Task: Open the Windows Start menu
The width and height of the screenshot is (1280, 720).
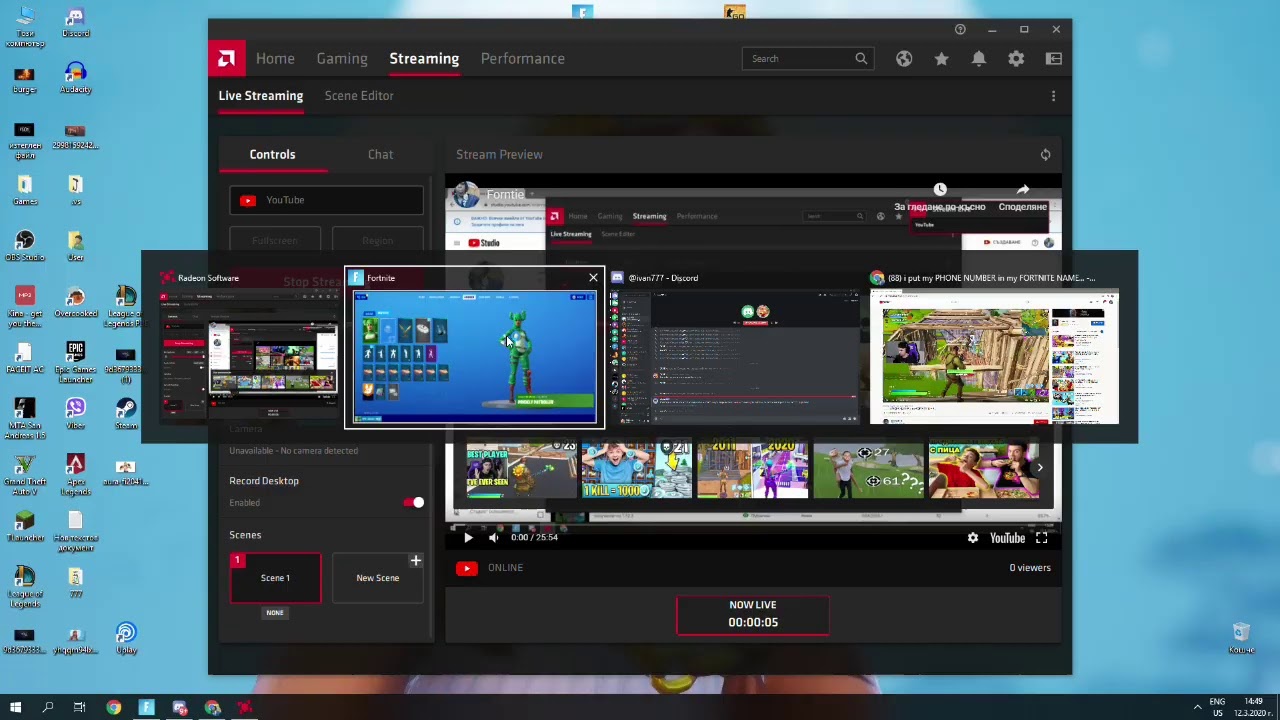Action: (x=15, y=707)
